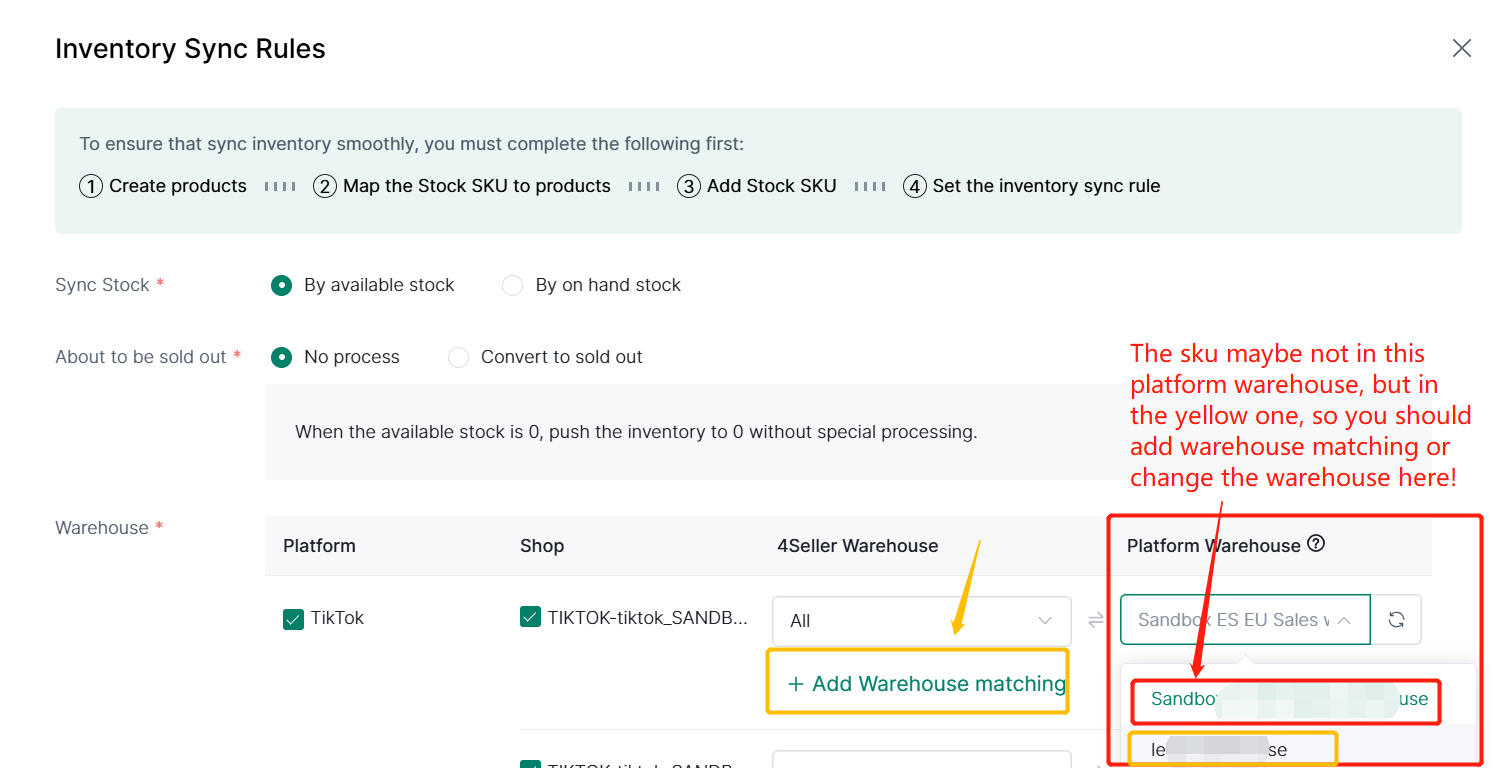Choose By on hand stock option

(x=513, y=285)
